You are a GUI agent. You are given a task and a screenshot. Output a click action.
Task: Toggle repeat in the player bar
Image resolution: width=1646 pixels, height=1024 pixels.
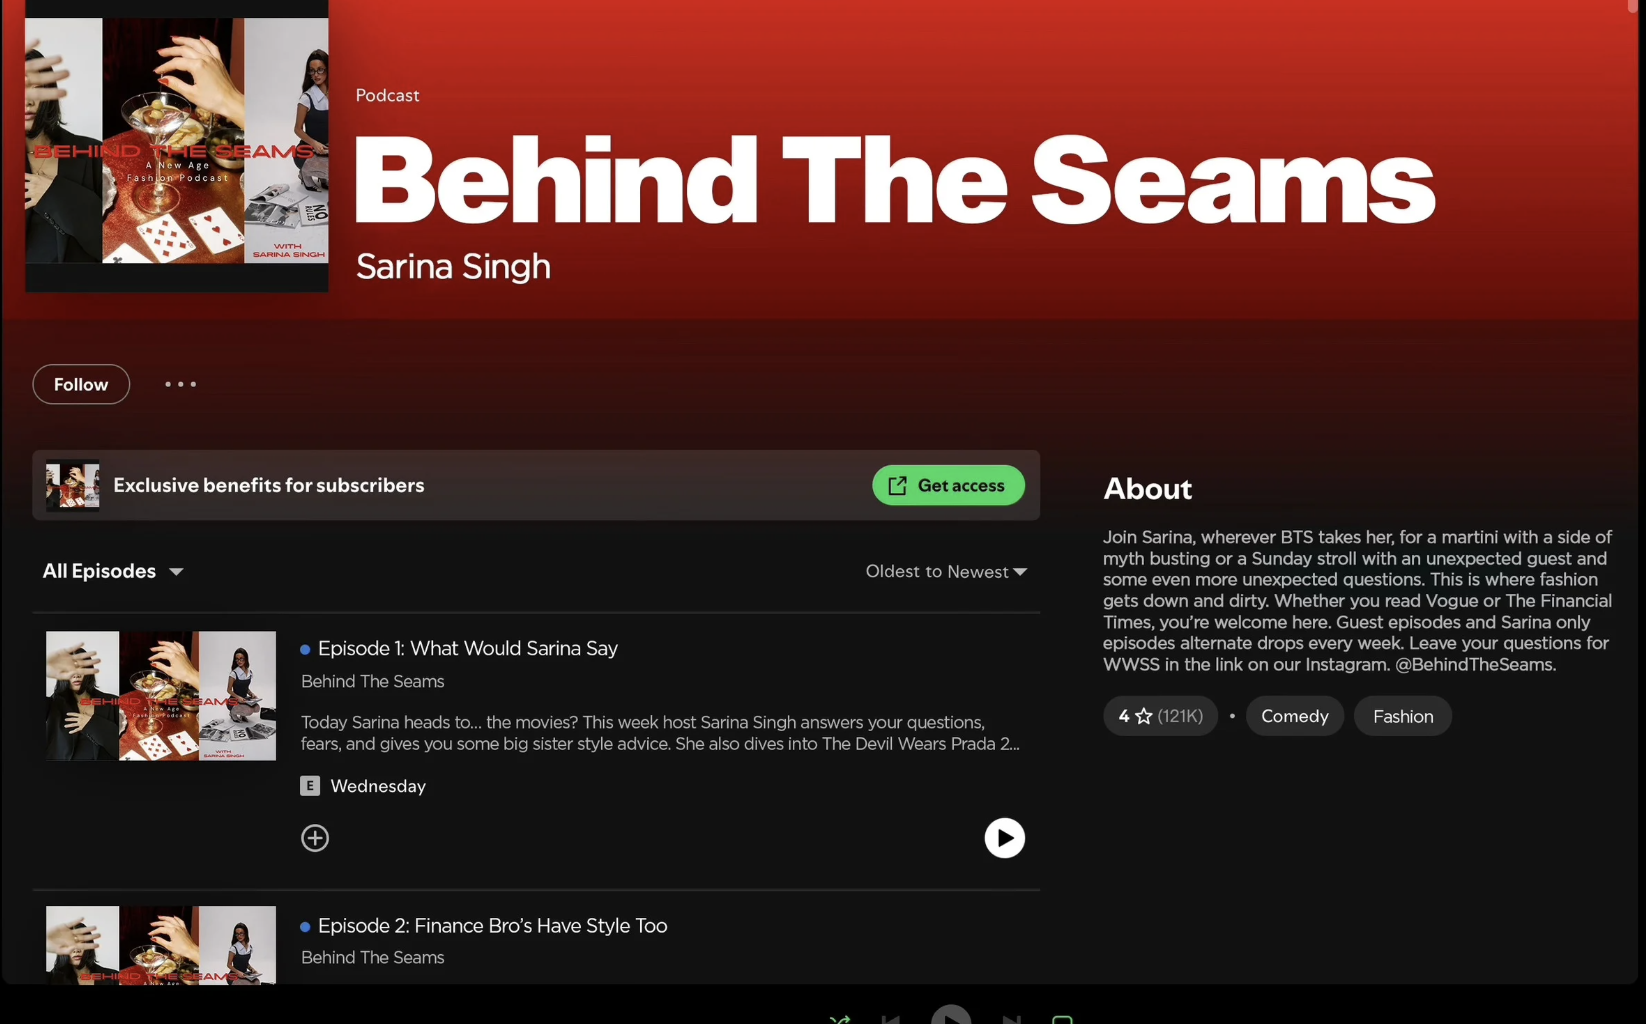point(1062,1019)
